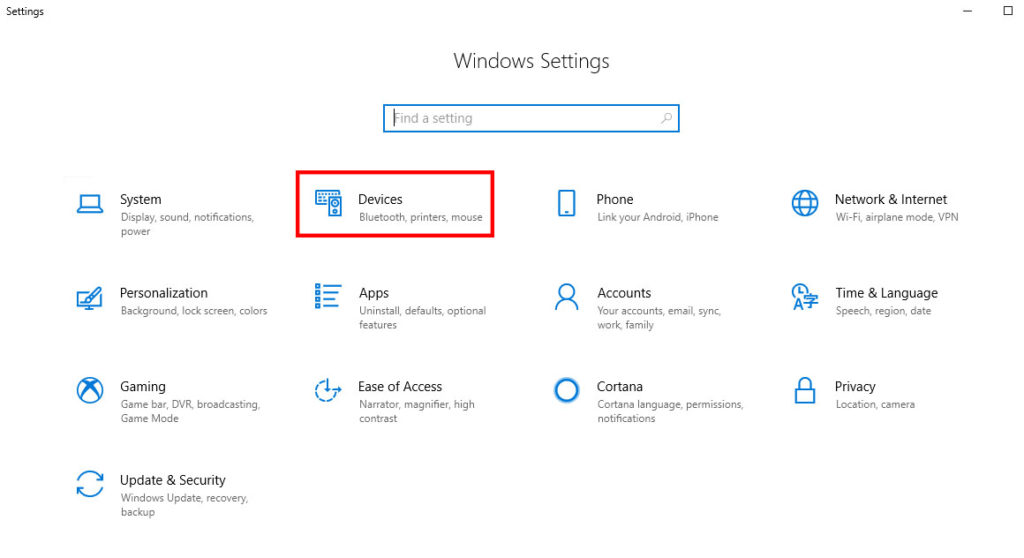Click 'Narrator, magnifier, high contrast' text
Screen dimensions: 1024x558
pyautogui.click(x=417, y=411)
